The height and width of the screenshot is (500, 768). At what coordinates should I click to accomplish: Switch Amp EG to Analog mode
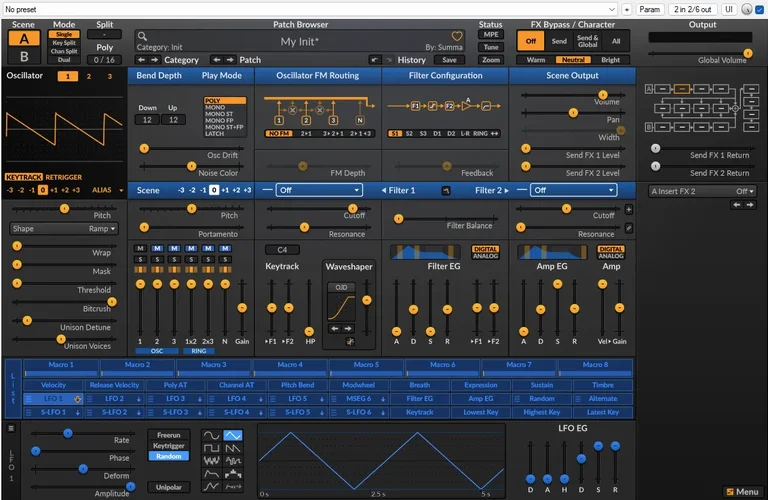point(611,256)
